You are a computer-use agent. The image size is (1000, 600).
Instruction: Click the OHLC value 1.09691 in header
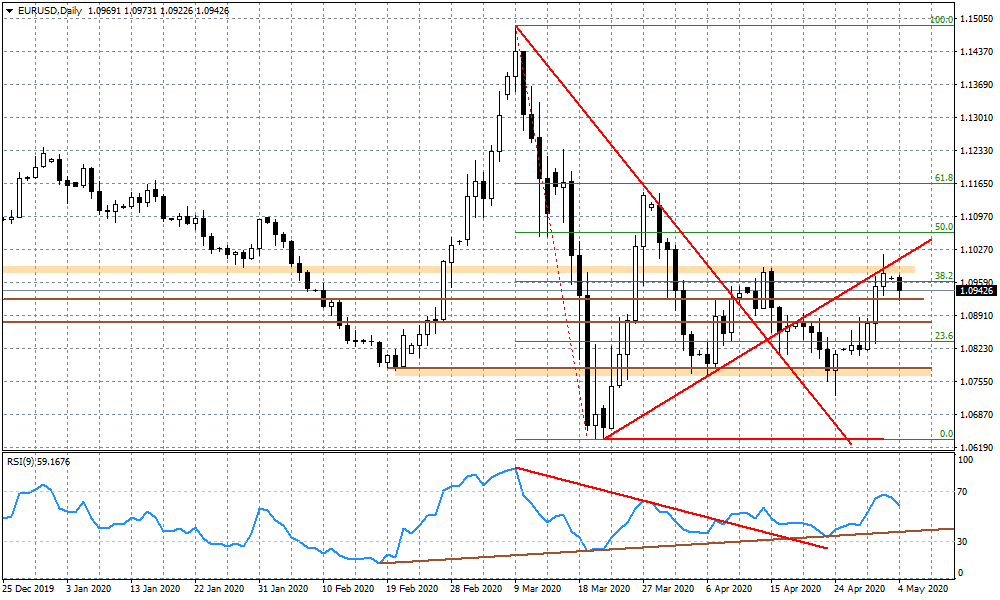(104, 11)
